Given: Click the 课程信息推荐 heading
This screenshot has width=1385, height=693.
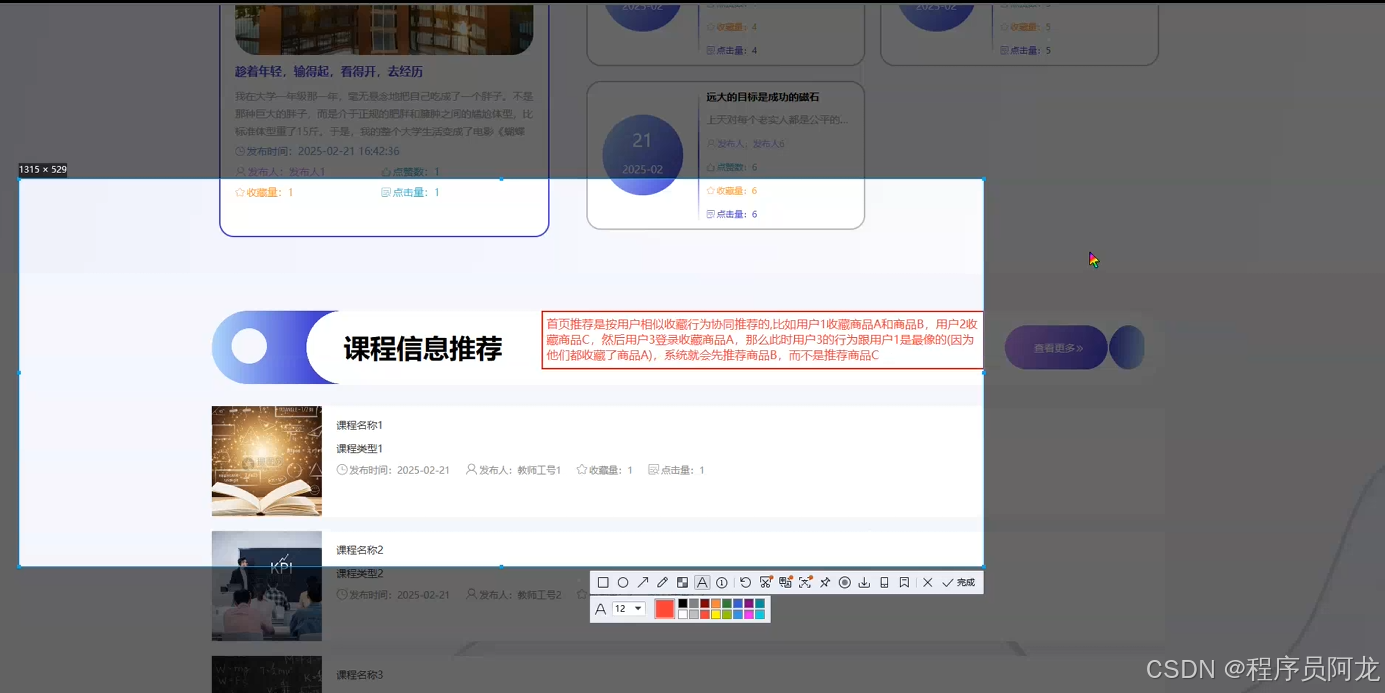Looking at the screenshot, I should click(423, 349).
